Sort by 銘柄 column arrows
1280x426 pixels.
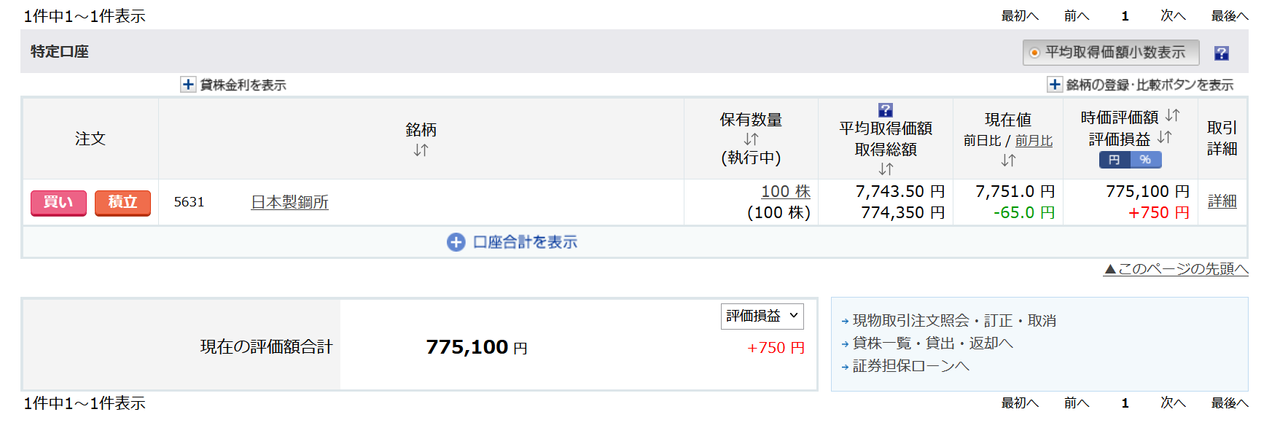(421, 150)
